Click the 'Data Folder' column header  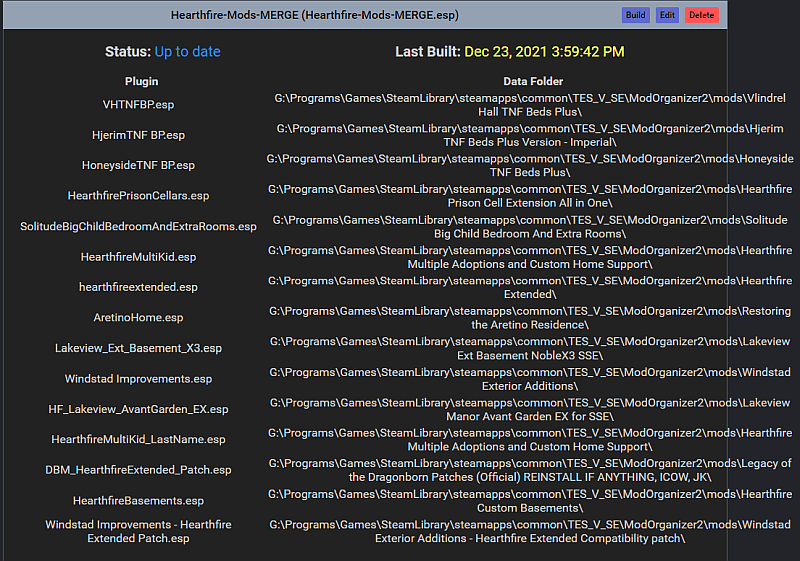tap(533, 81)
